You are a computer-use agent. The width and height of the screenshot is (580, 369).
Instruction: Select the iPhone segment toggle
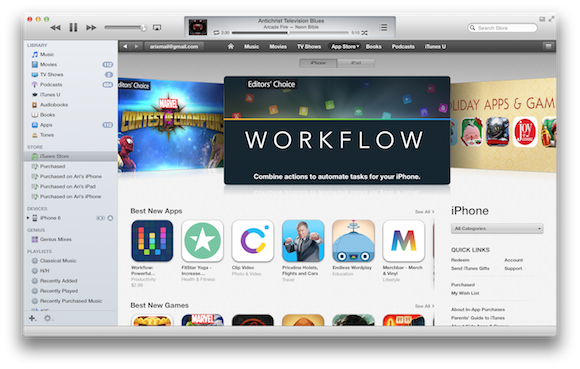coord(318,63)
